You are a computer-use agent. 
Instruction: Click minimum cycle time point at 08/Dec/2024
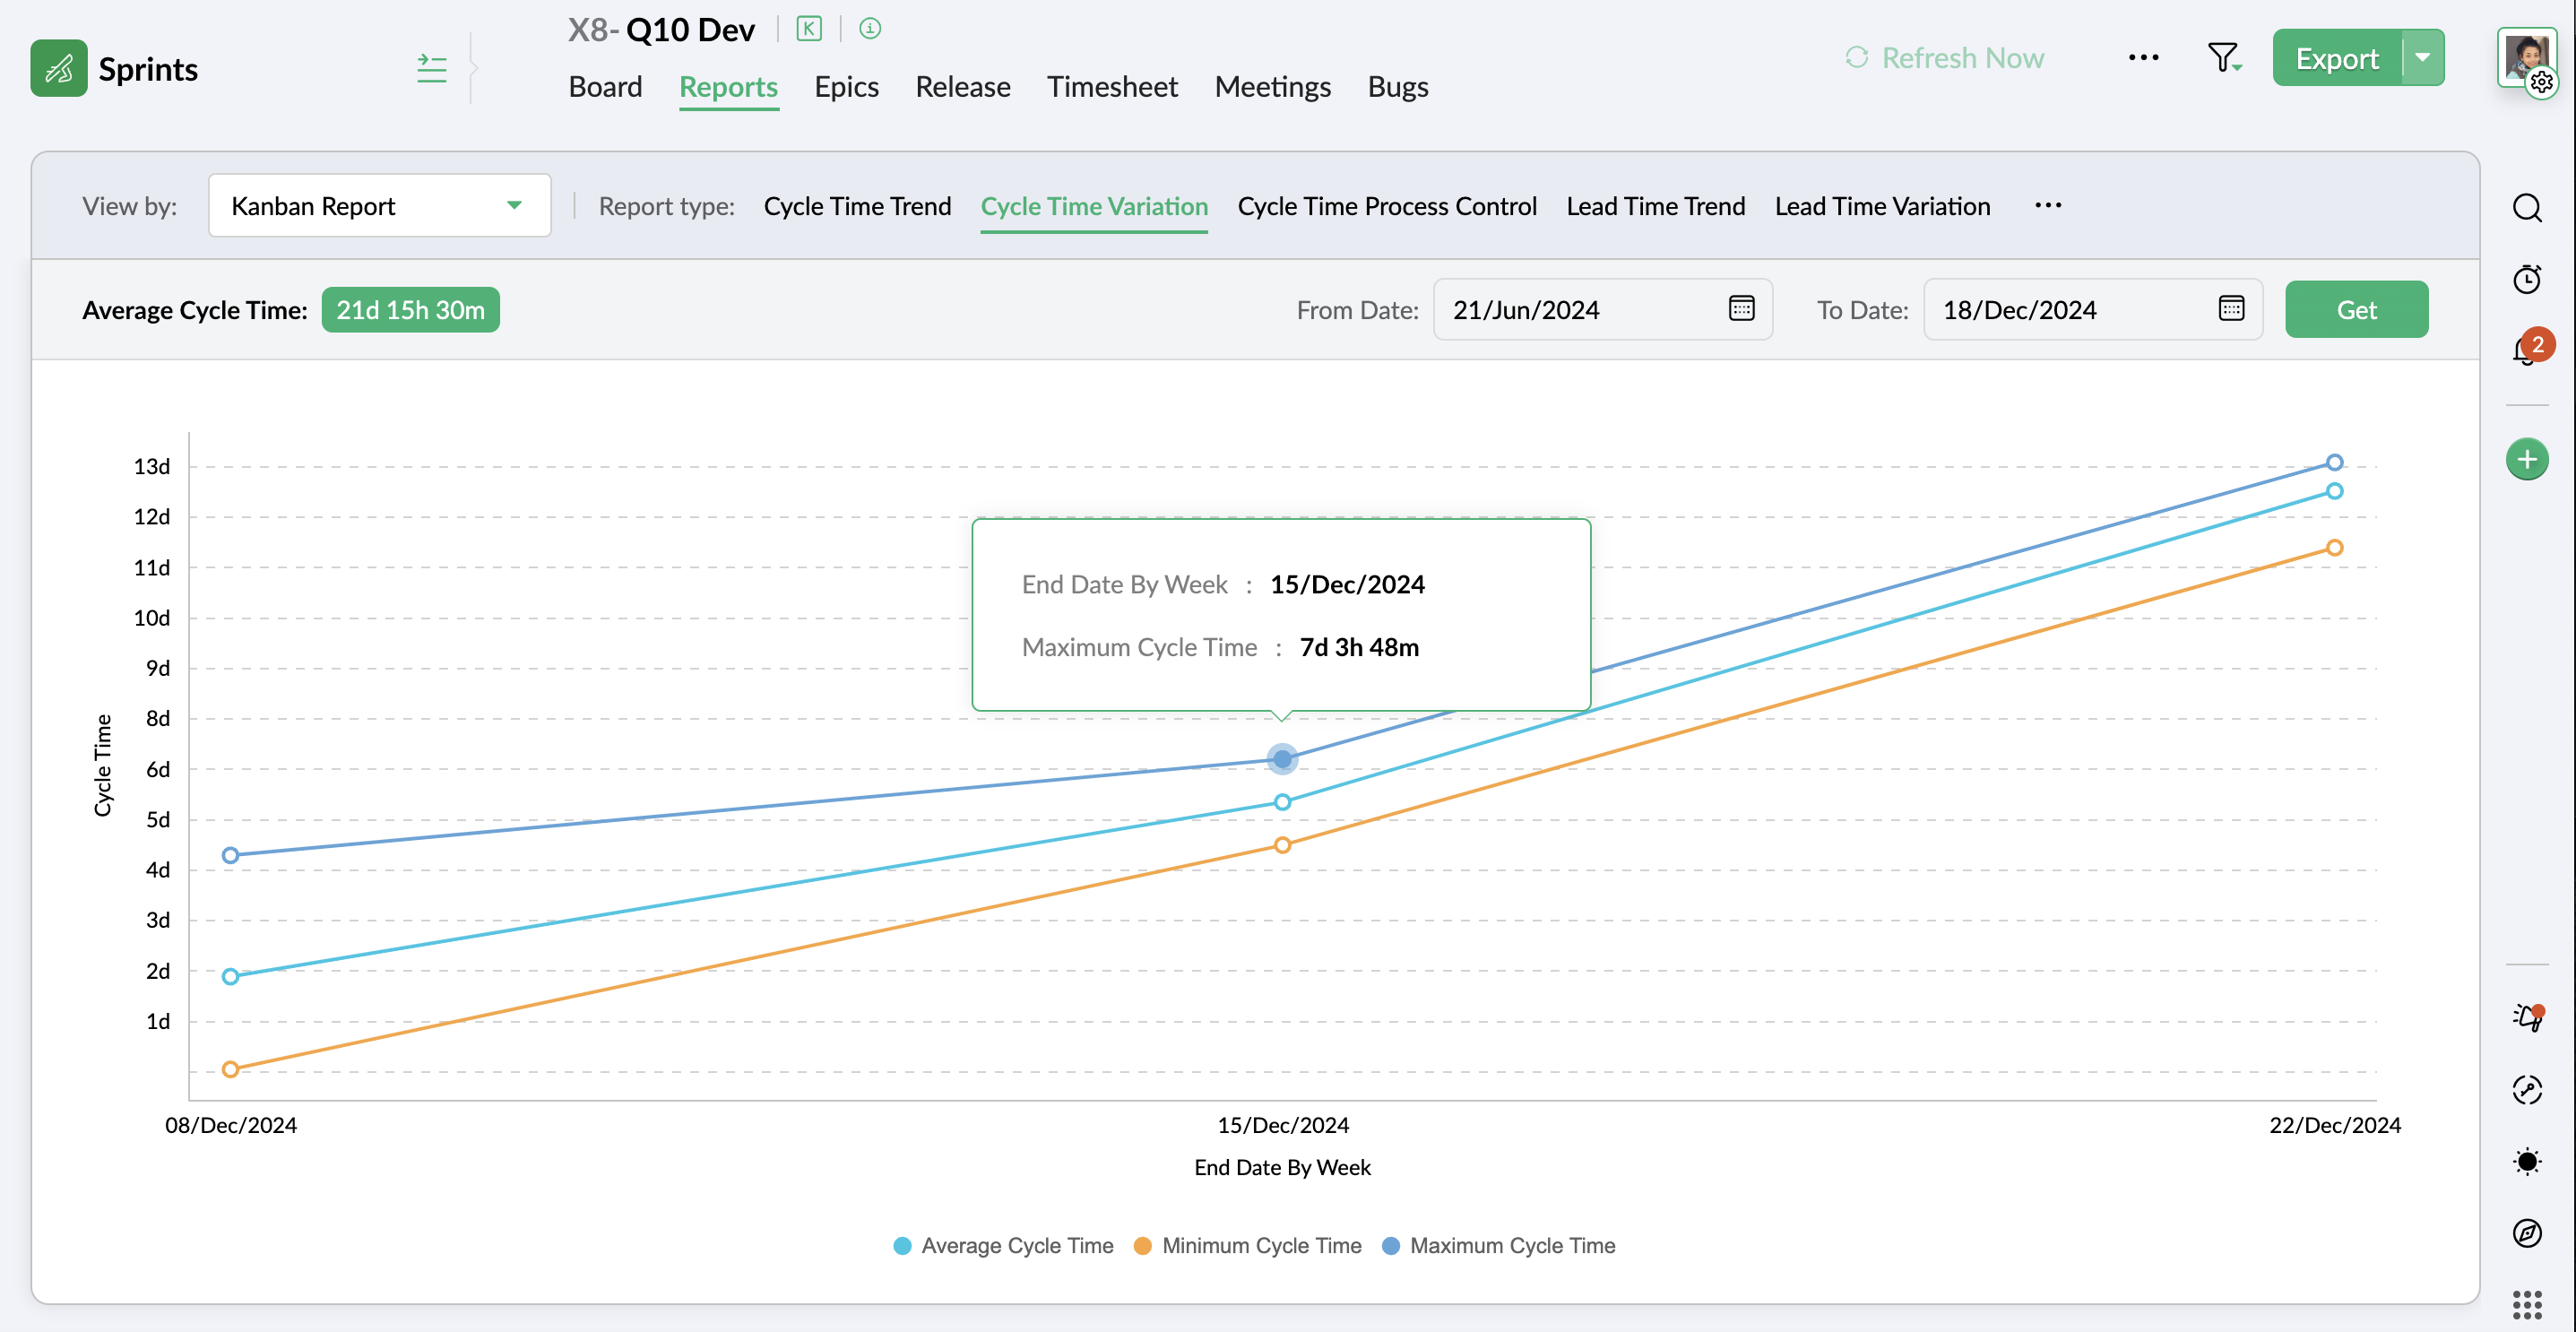230,1069
